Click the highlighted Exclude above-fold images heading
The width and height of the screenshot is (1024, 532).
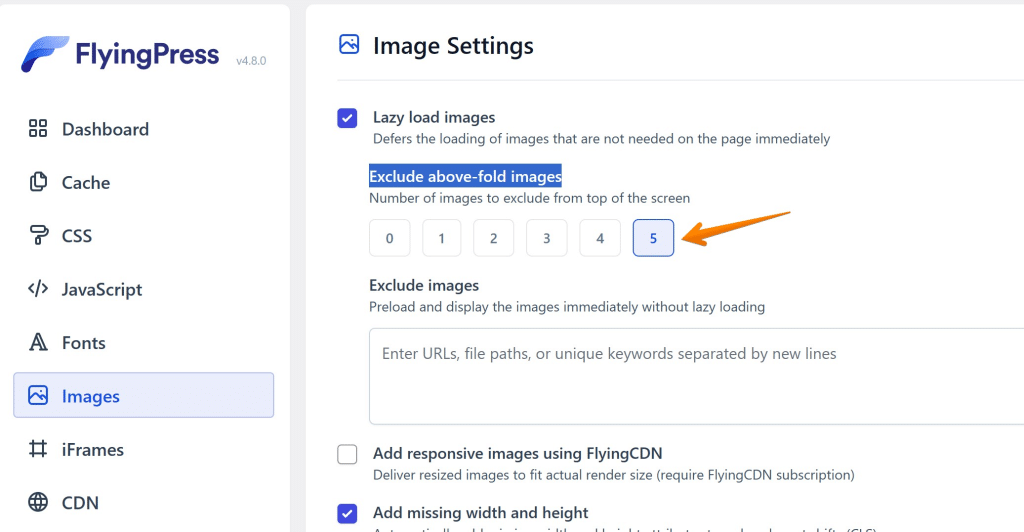point(465,177)
